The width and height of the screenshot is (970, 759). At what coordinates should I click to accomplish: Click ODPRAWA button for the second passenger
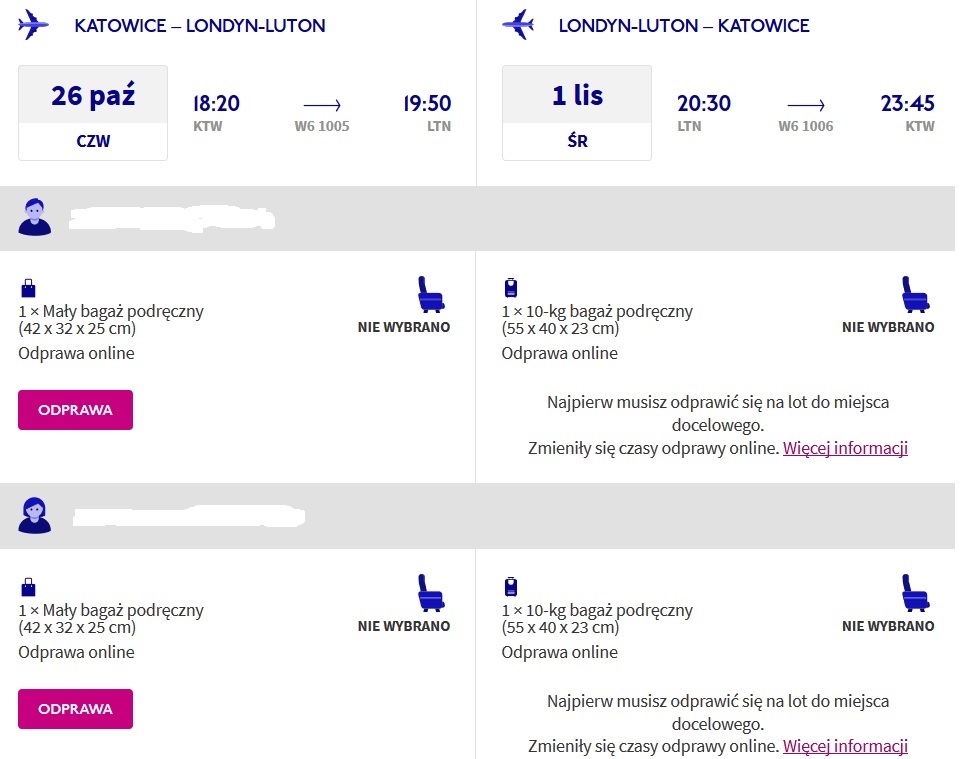[x=75, y=709]
